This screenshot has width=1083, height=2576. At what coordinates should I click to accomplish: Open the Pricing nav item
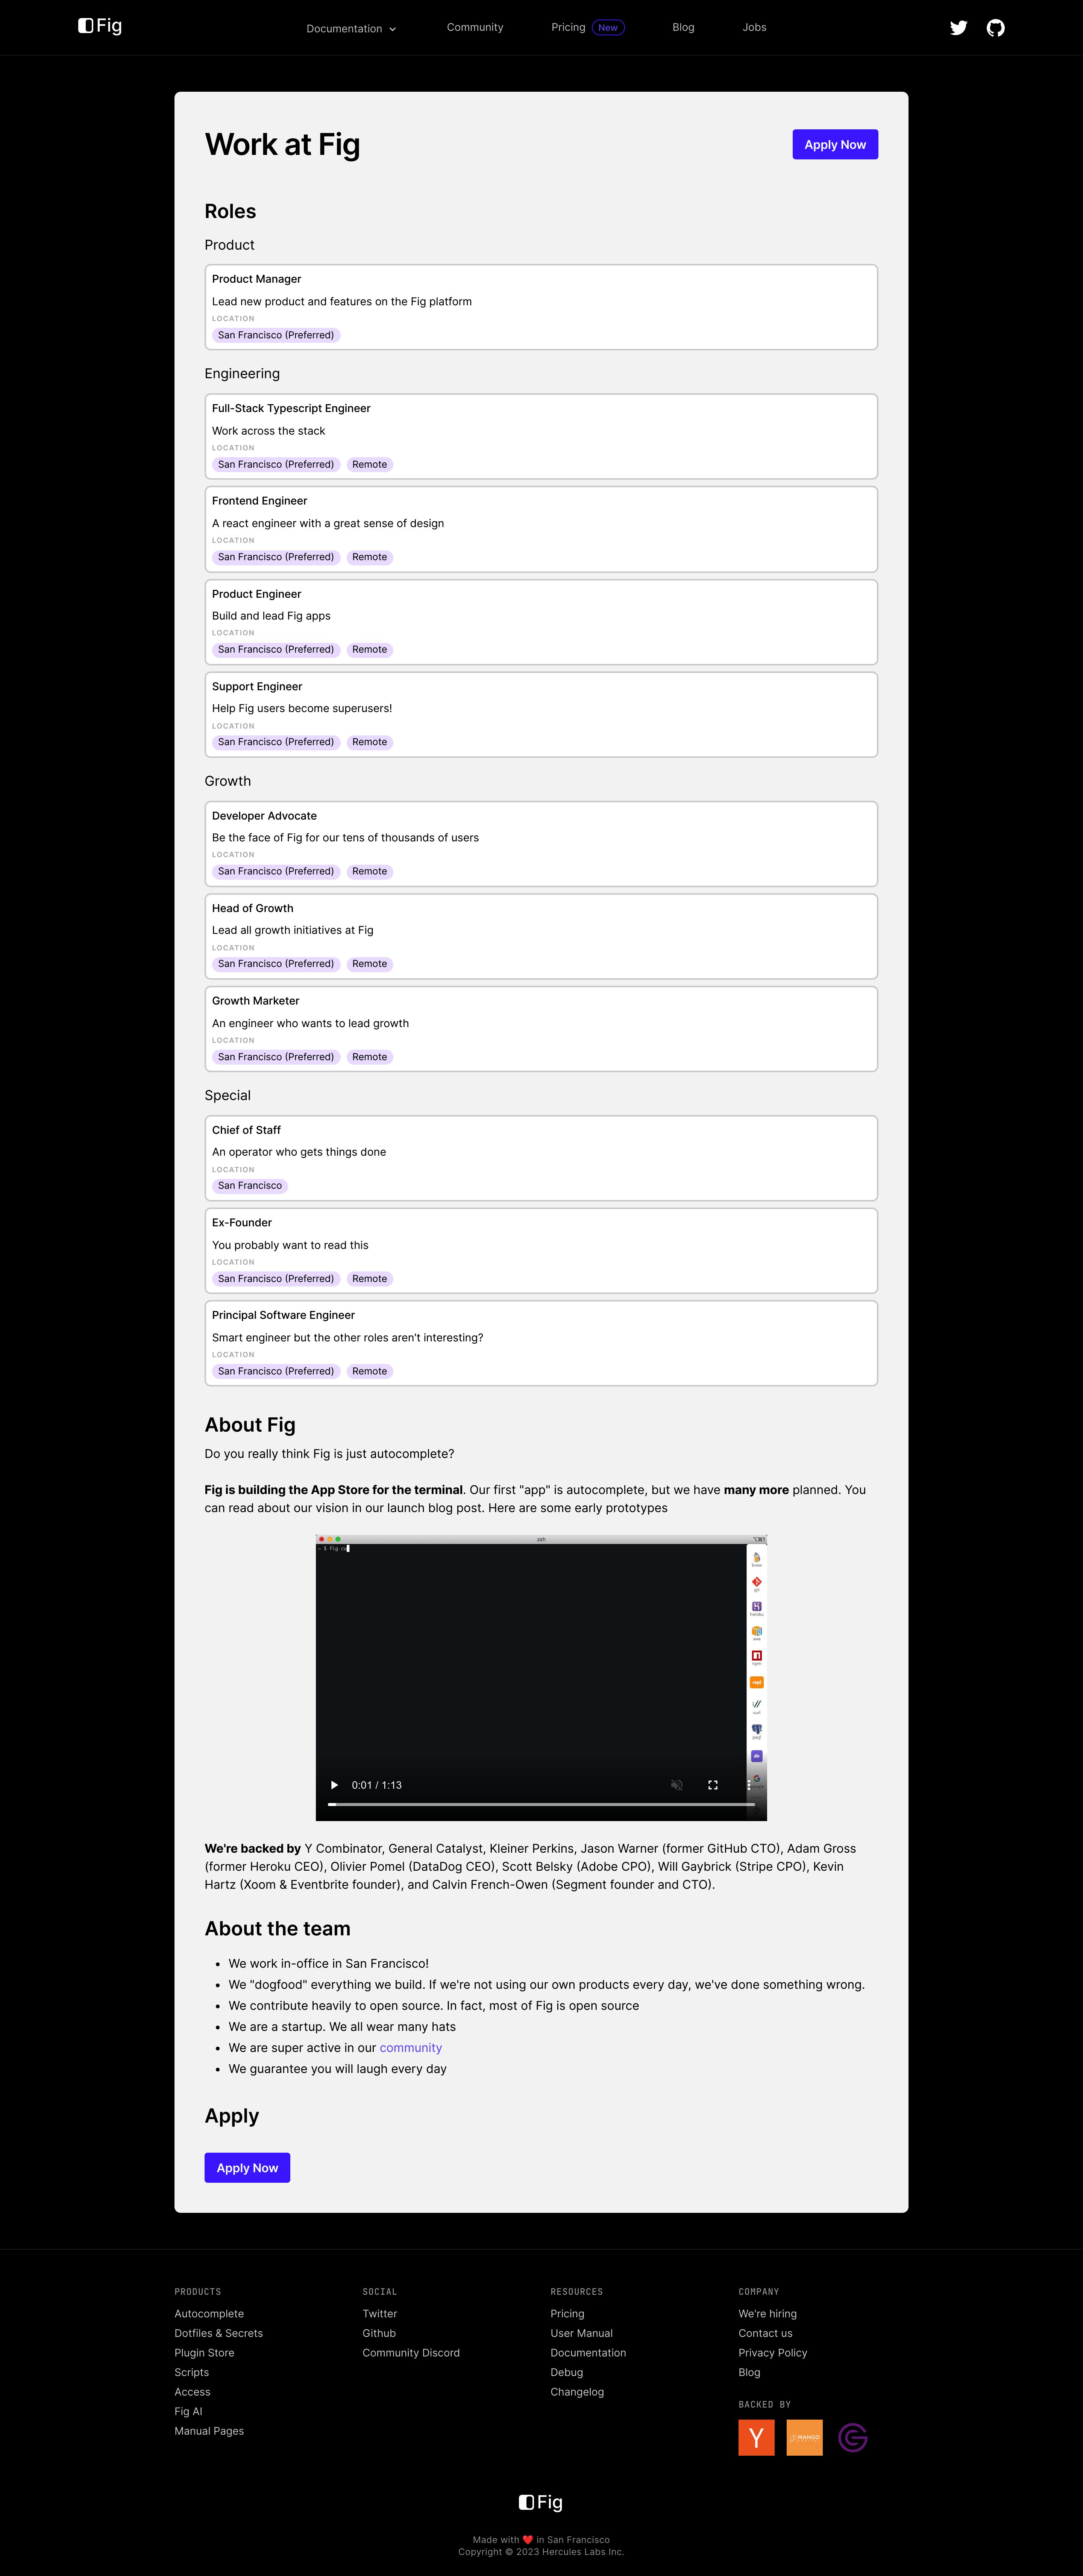[x=568, y=27]
